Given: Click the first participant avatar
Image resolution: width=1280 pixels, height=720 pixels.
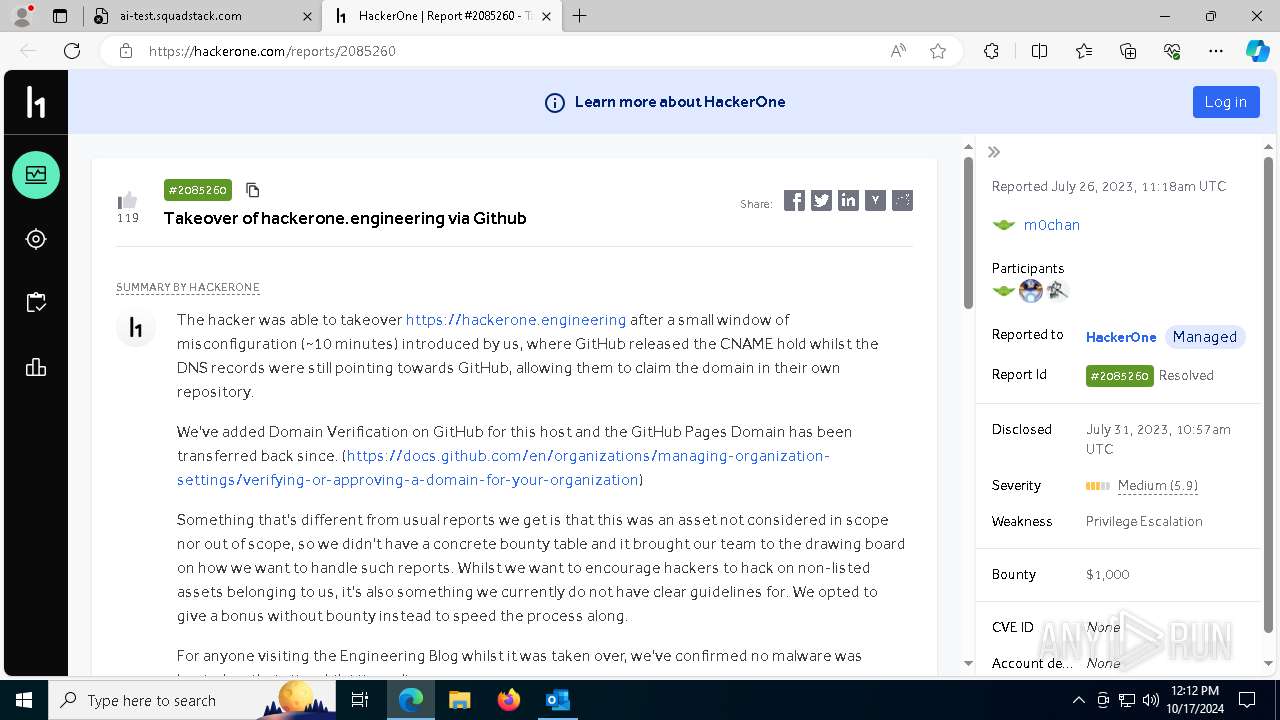Looking at the screenshot, I should click(x=1003, y=291).
